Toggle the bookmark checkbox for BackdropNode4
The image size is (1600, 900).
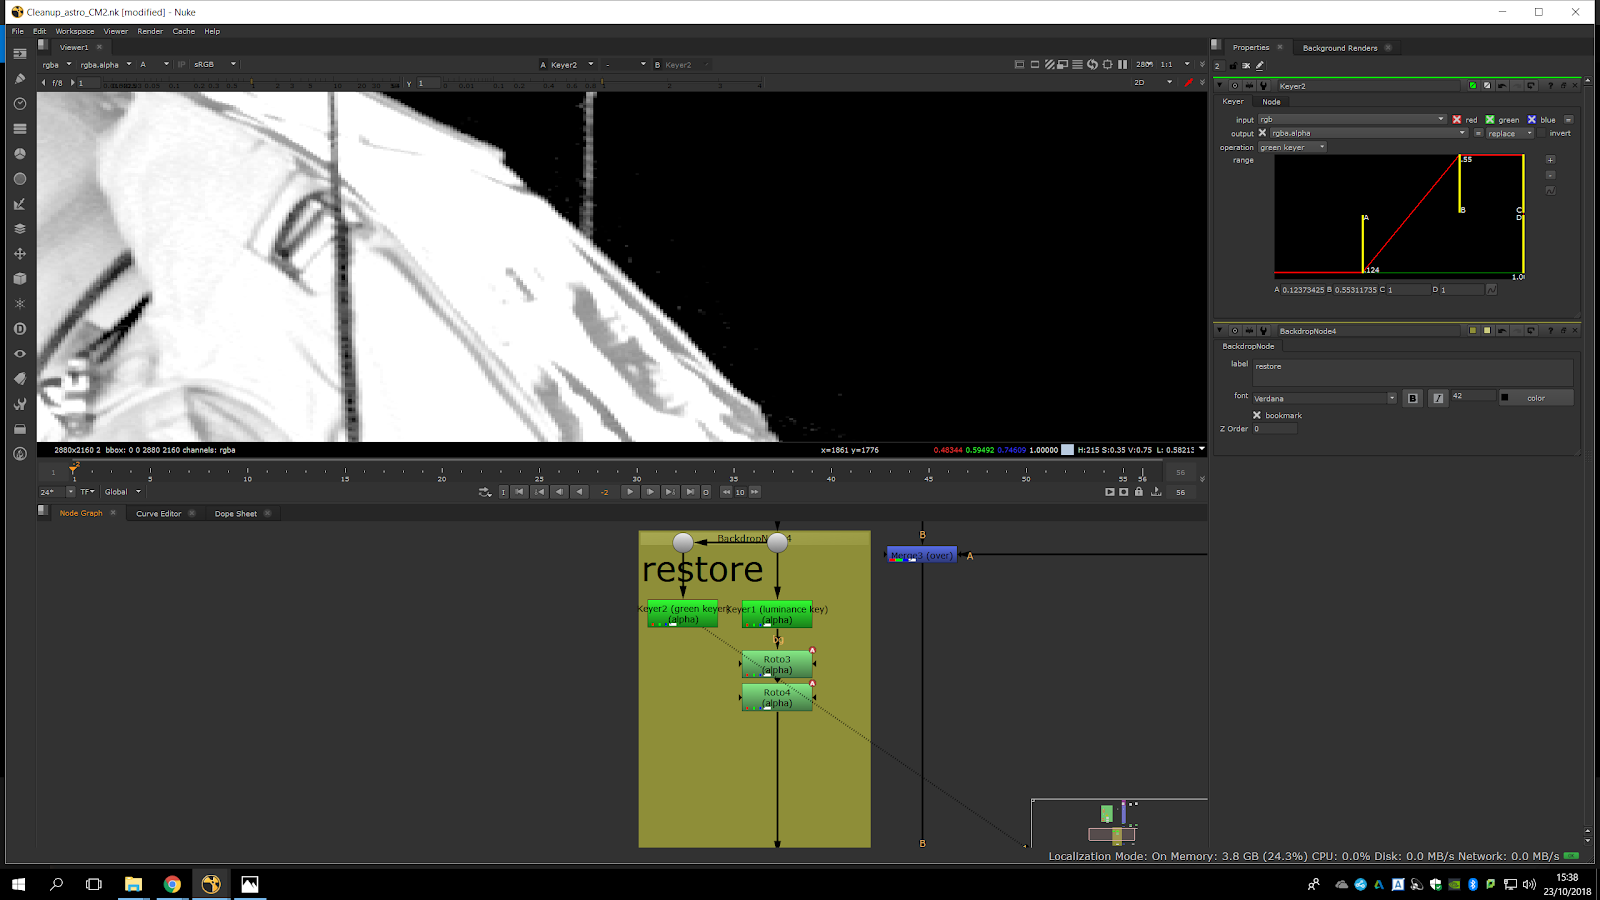click(x=1257, y=415)
